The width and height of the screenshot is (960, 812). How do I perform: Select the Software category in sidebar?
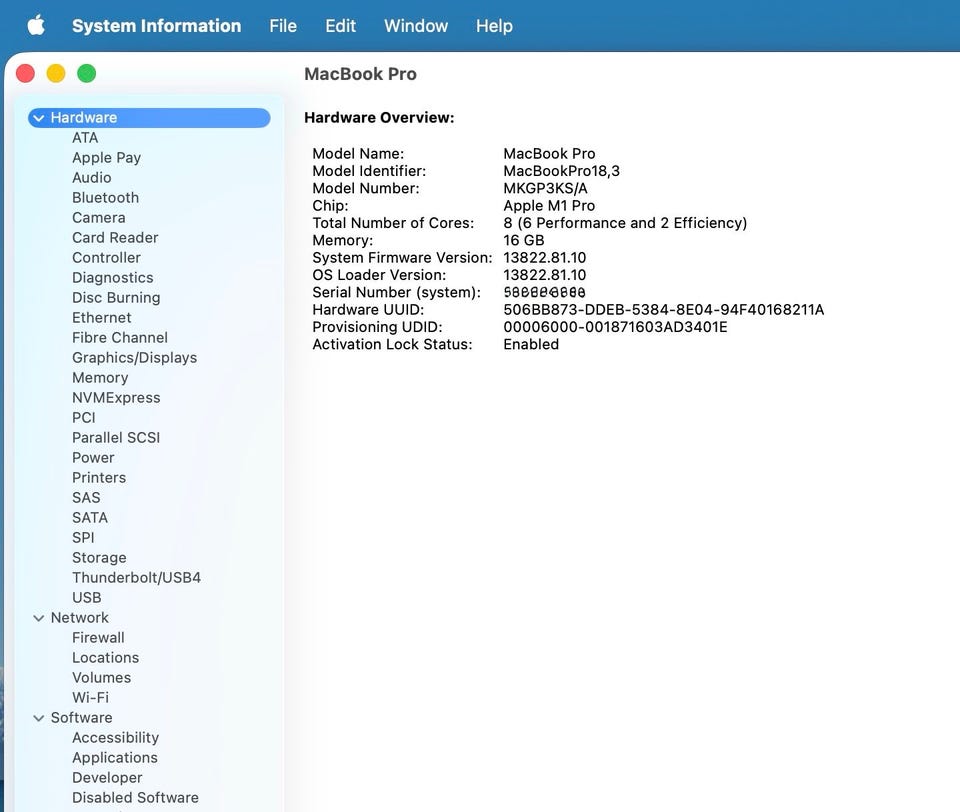pyautogui.click(x=81, y=718)
